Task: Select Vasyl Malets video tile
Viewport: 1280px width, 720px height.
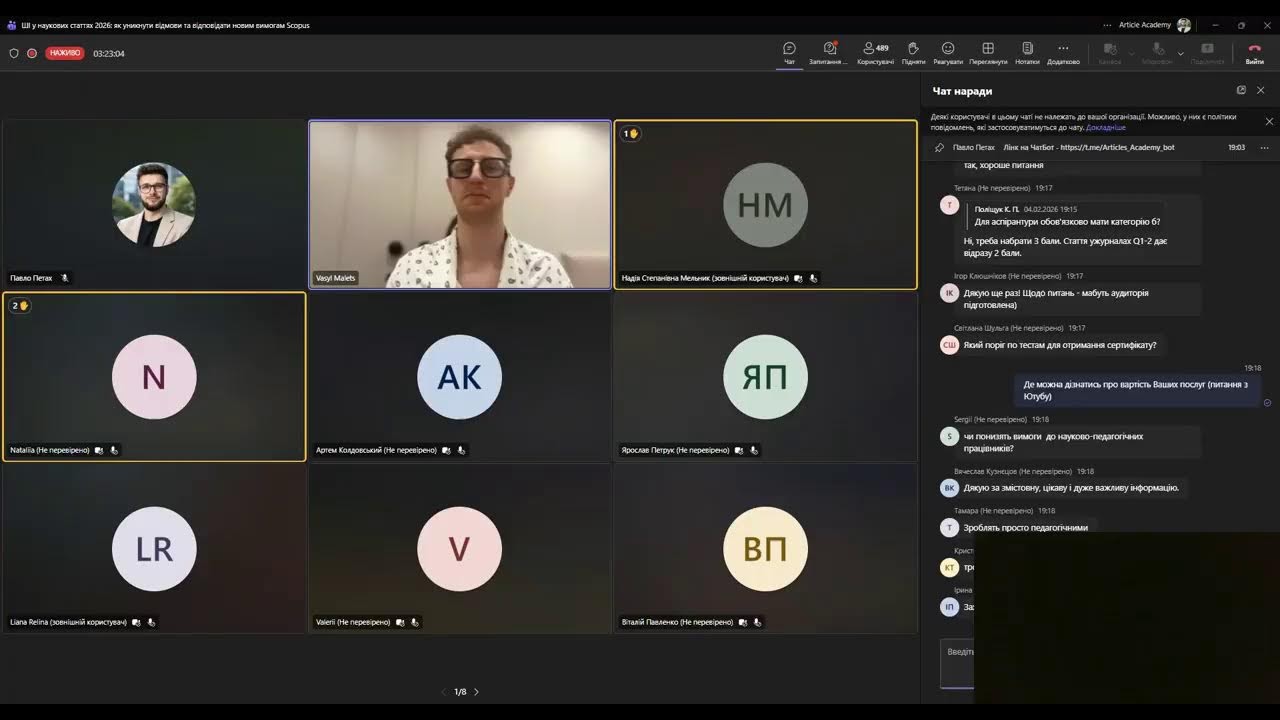Action: point(460,205)
